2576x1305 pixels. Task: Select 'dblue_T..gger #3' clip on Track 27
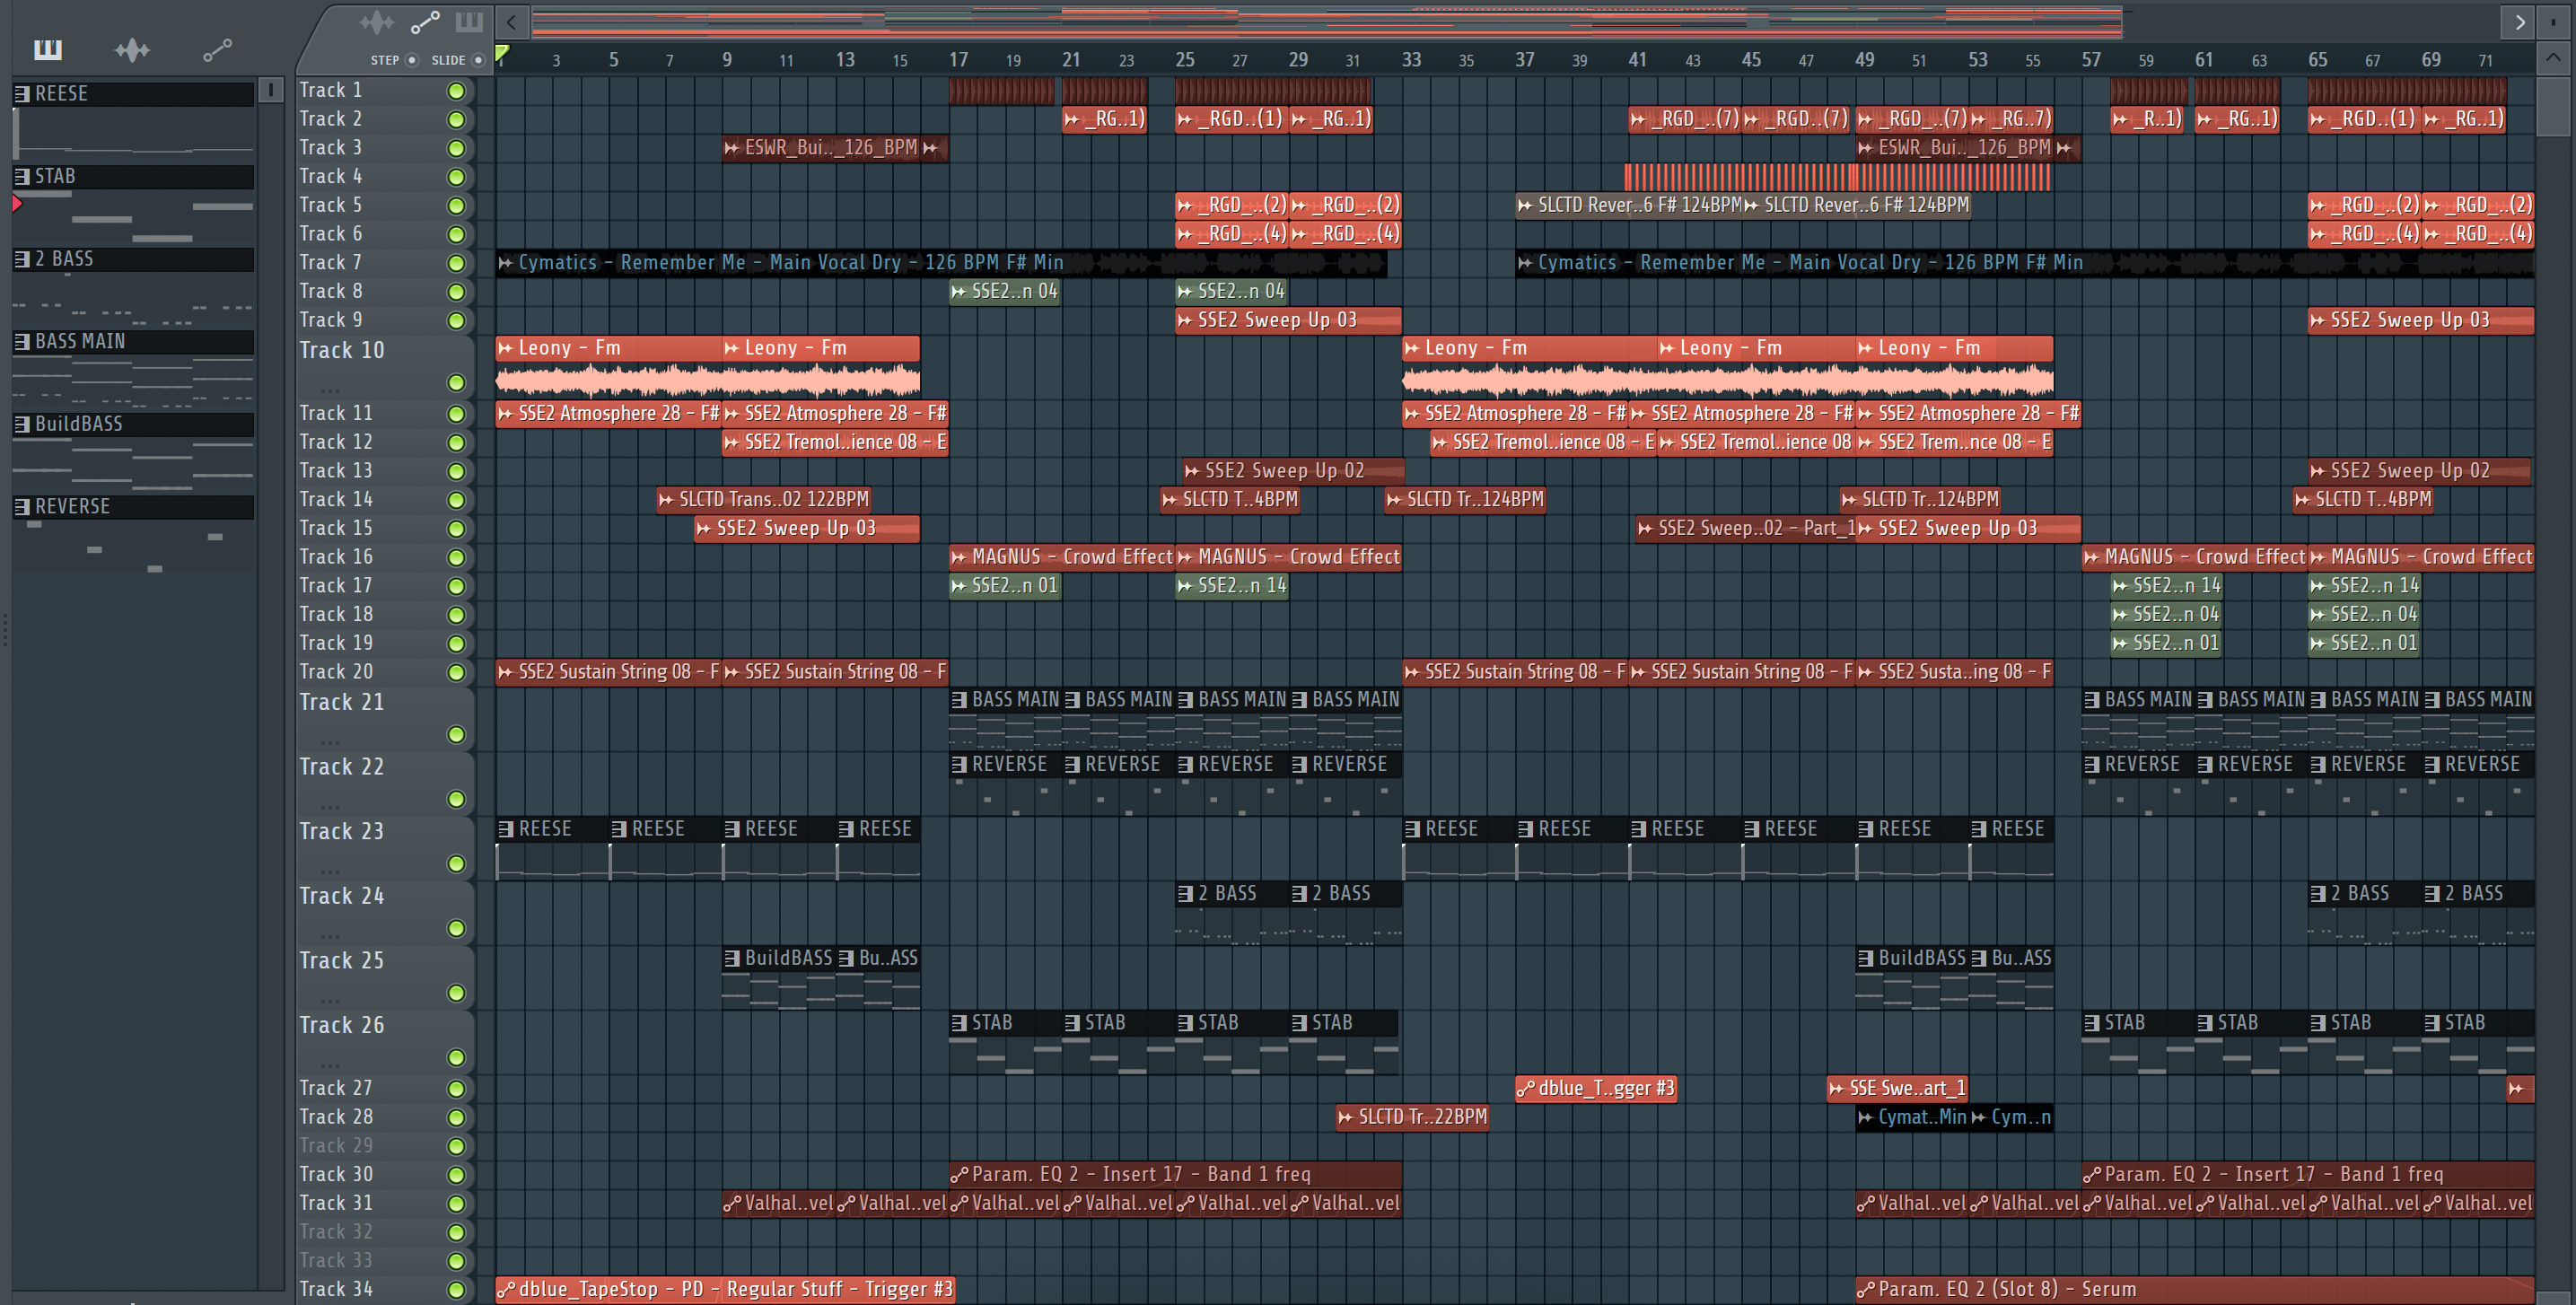(x=1596, y=1089)
